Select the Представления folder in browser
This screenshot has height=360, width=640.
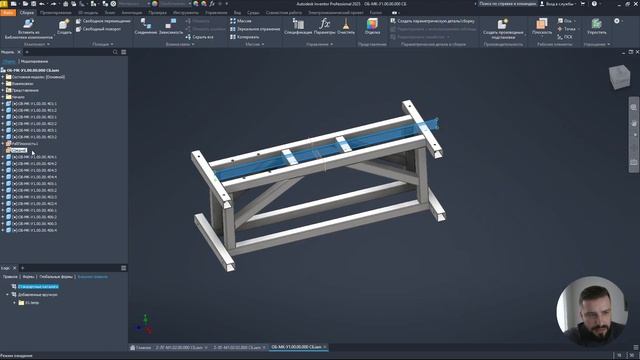point(25,90)
